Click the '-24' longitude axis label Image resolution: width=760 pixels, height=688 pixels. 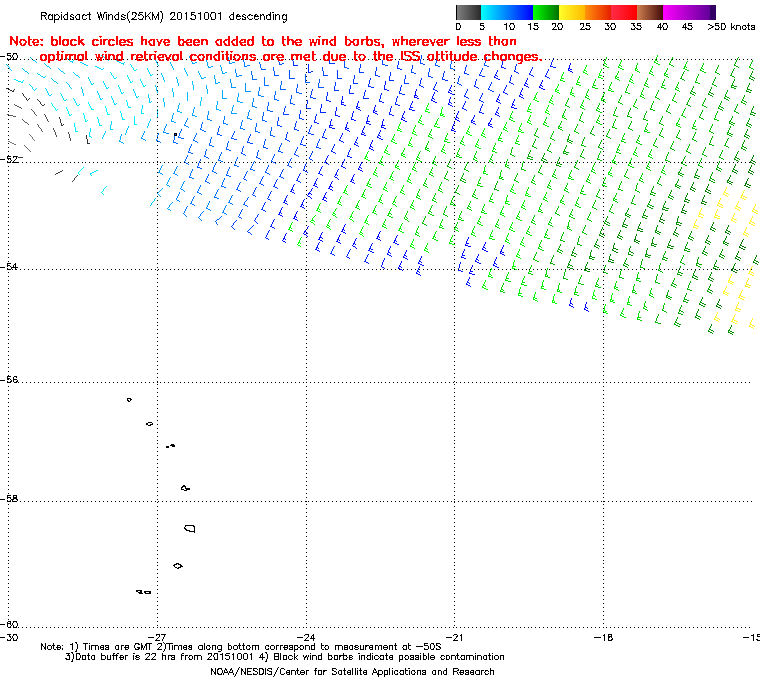tap(306, 637)
